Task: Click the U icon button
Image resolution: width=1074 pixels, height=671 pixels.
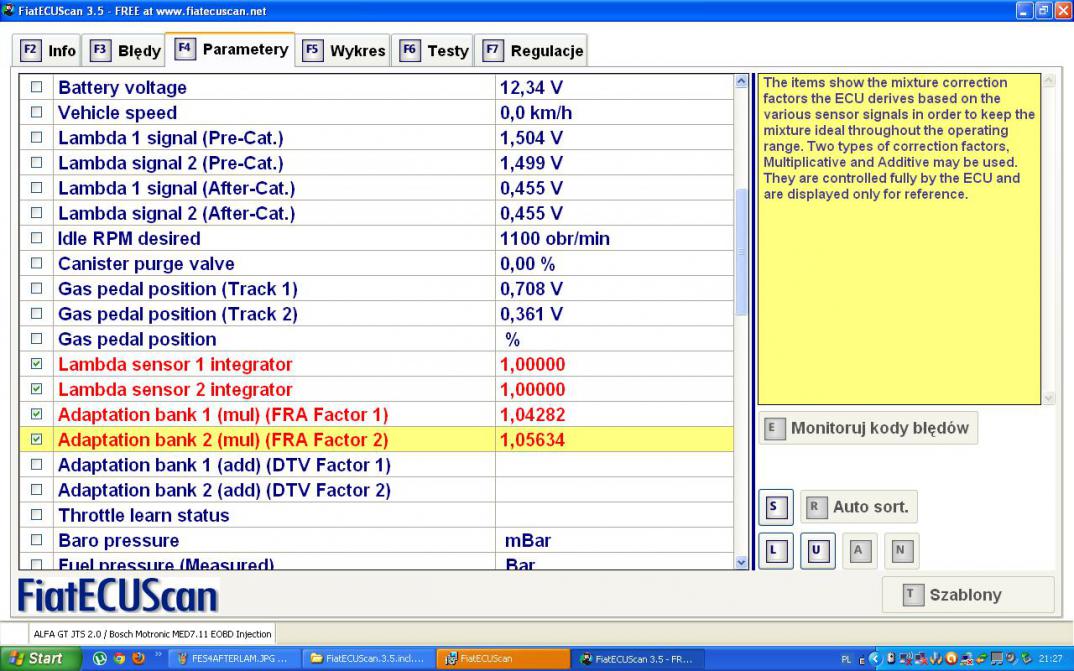Action: click(x=815, y=550)
